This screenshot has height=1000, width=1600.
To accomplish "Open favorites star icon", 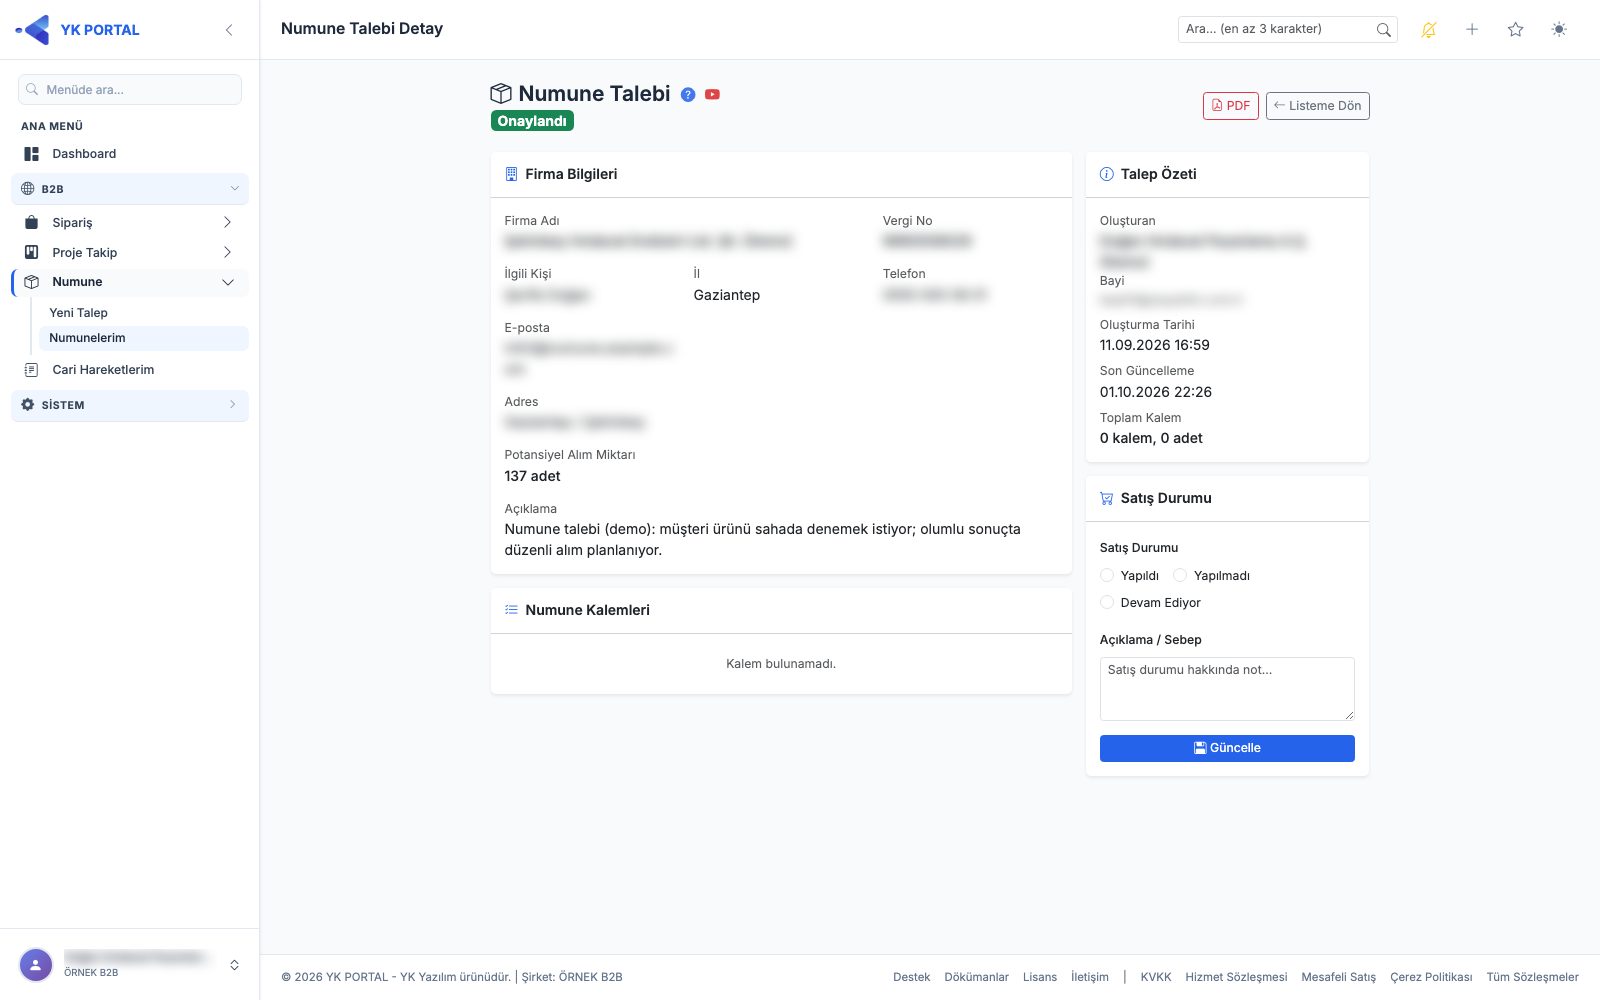I will click(x=1515, y=30).
